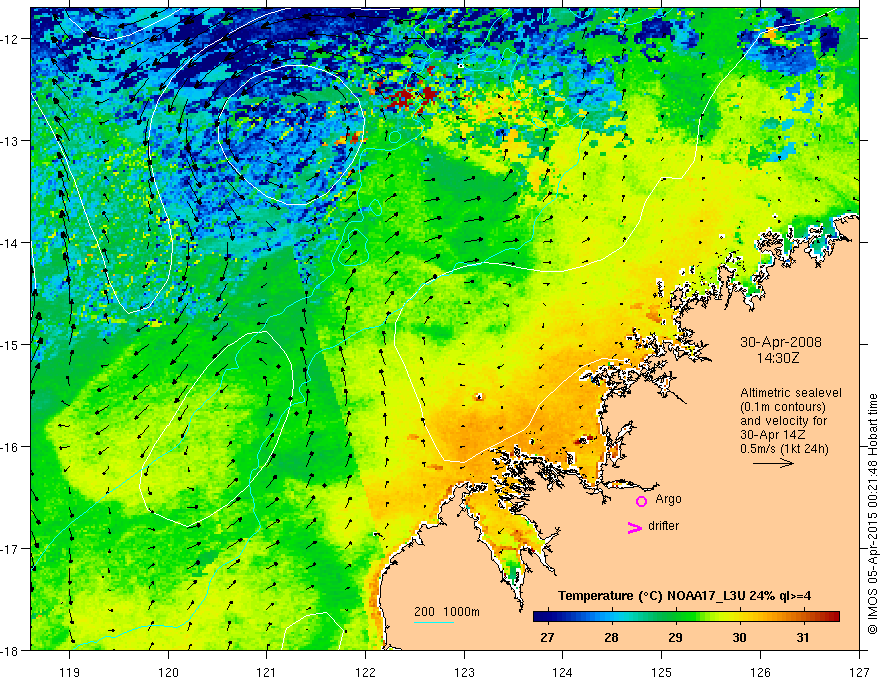Click the longitude label 124
Screen dimensions: 880x680
562,672
